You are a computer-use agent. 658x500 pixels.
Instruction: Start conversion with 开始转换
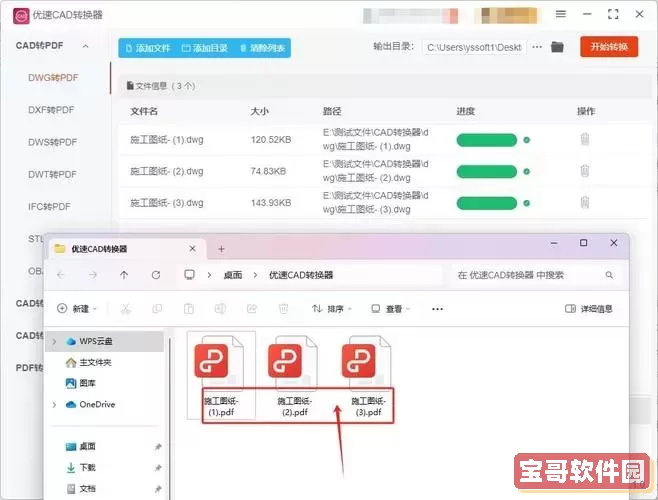[609, 47]
